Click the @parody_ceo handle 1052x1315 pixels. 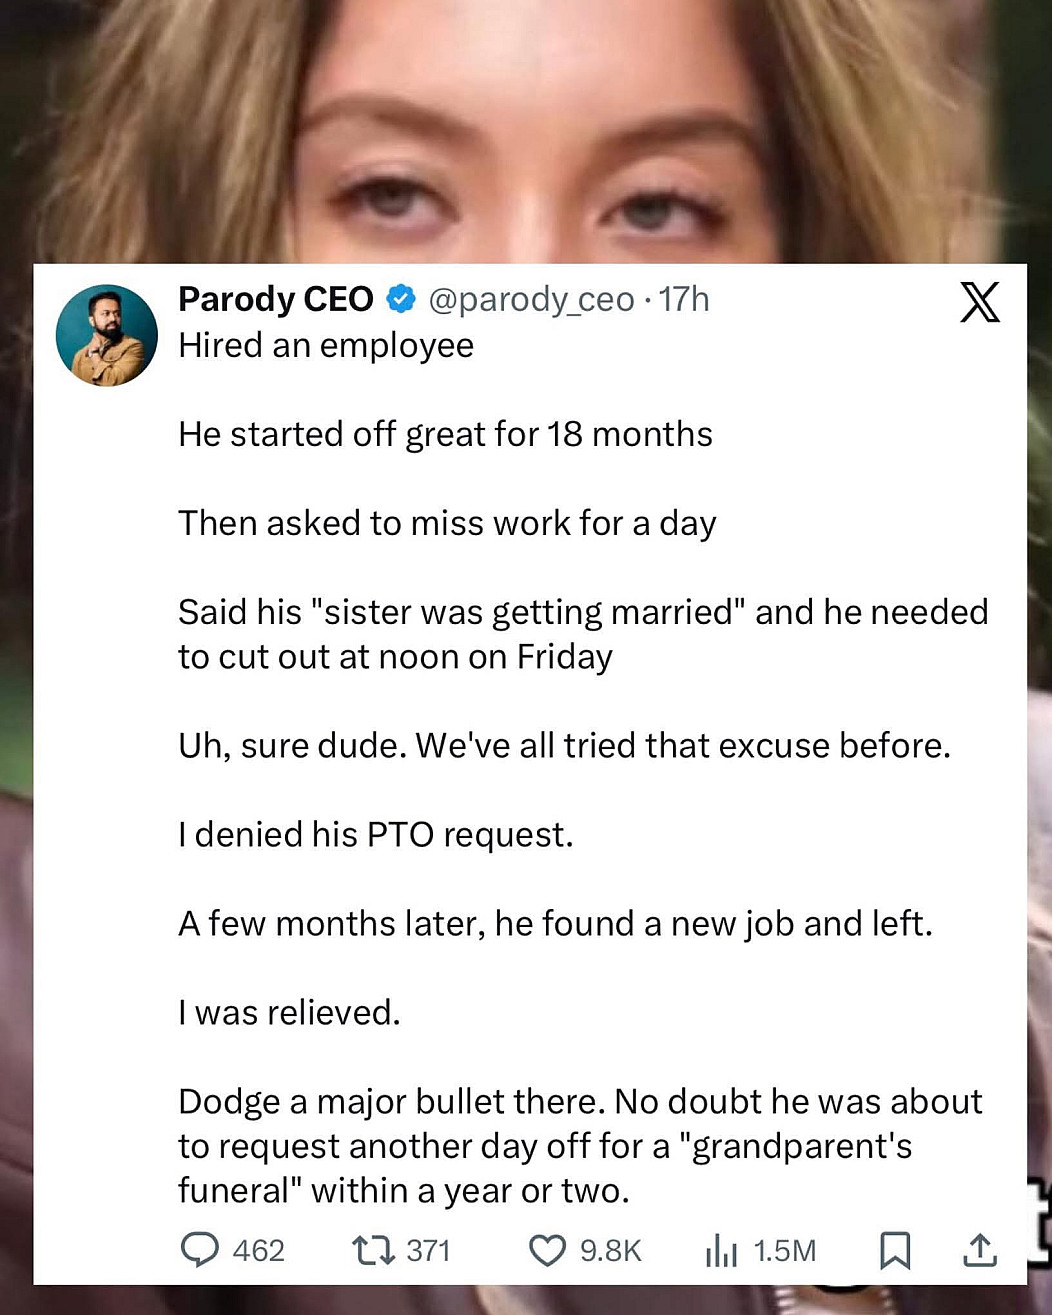[x=531, y=299]
